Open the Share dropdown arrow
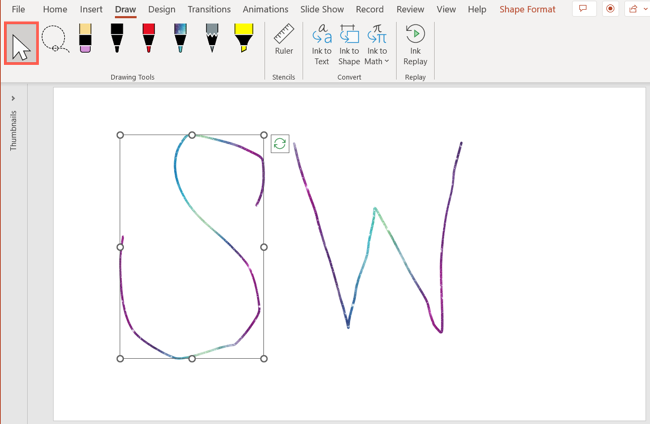The image size is (650, 424). click(645, 9)
